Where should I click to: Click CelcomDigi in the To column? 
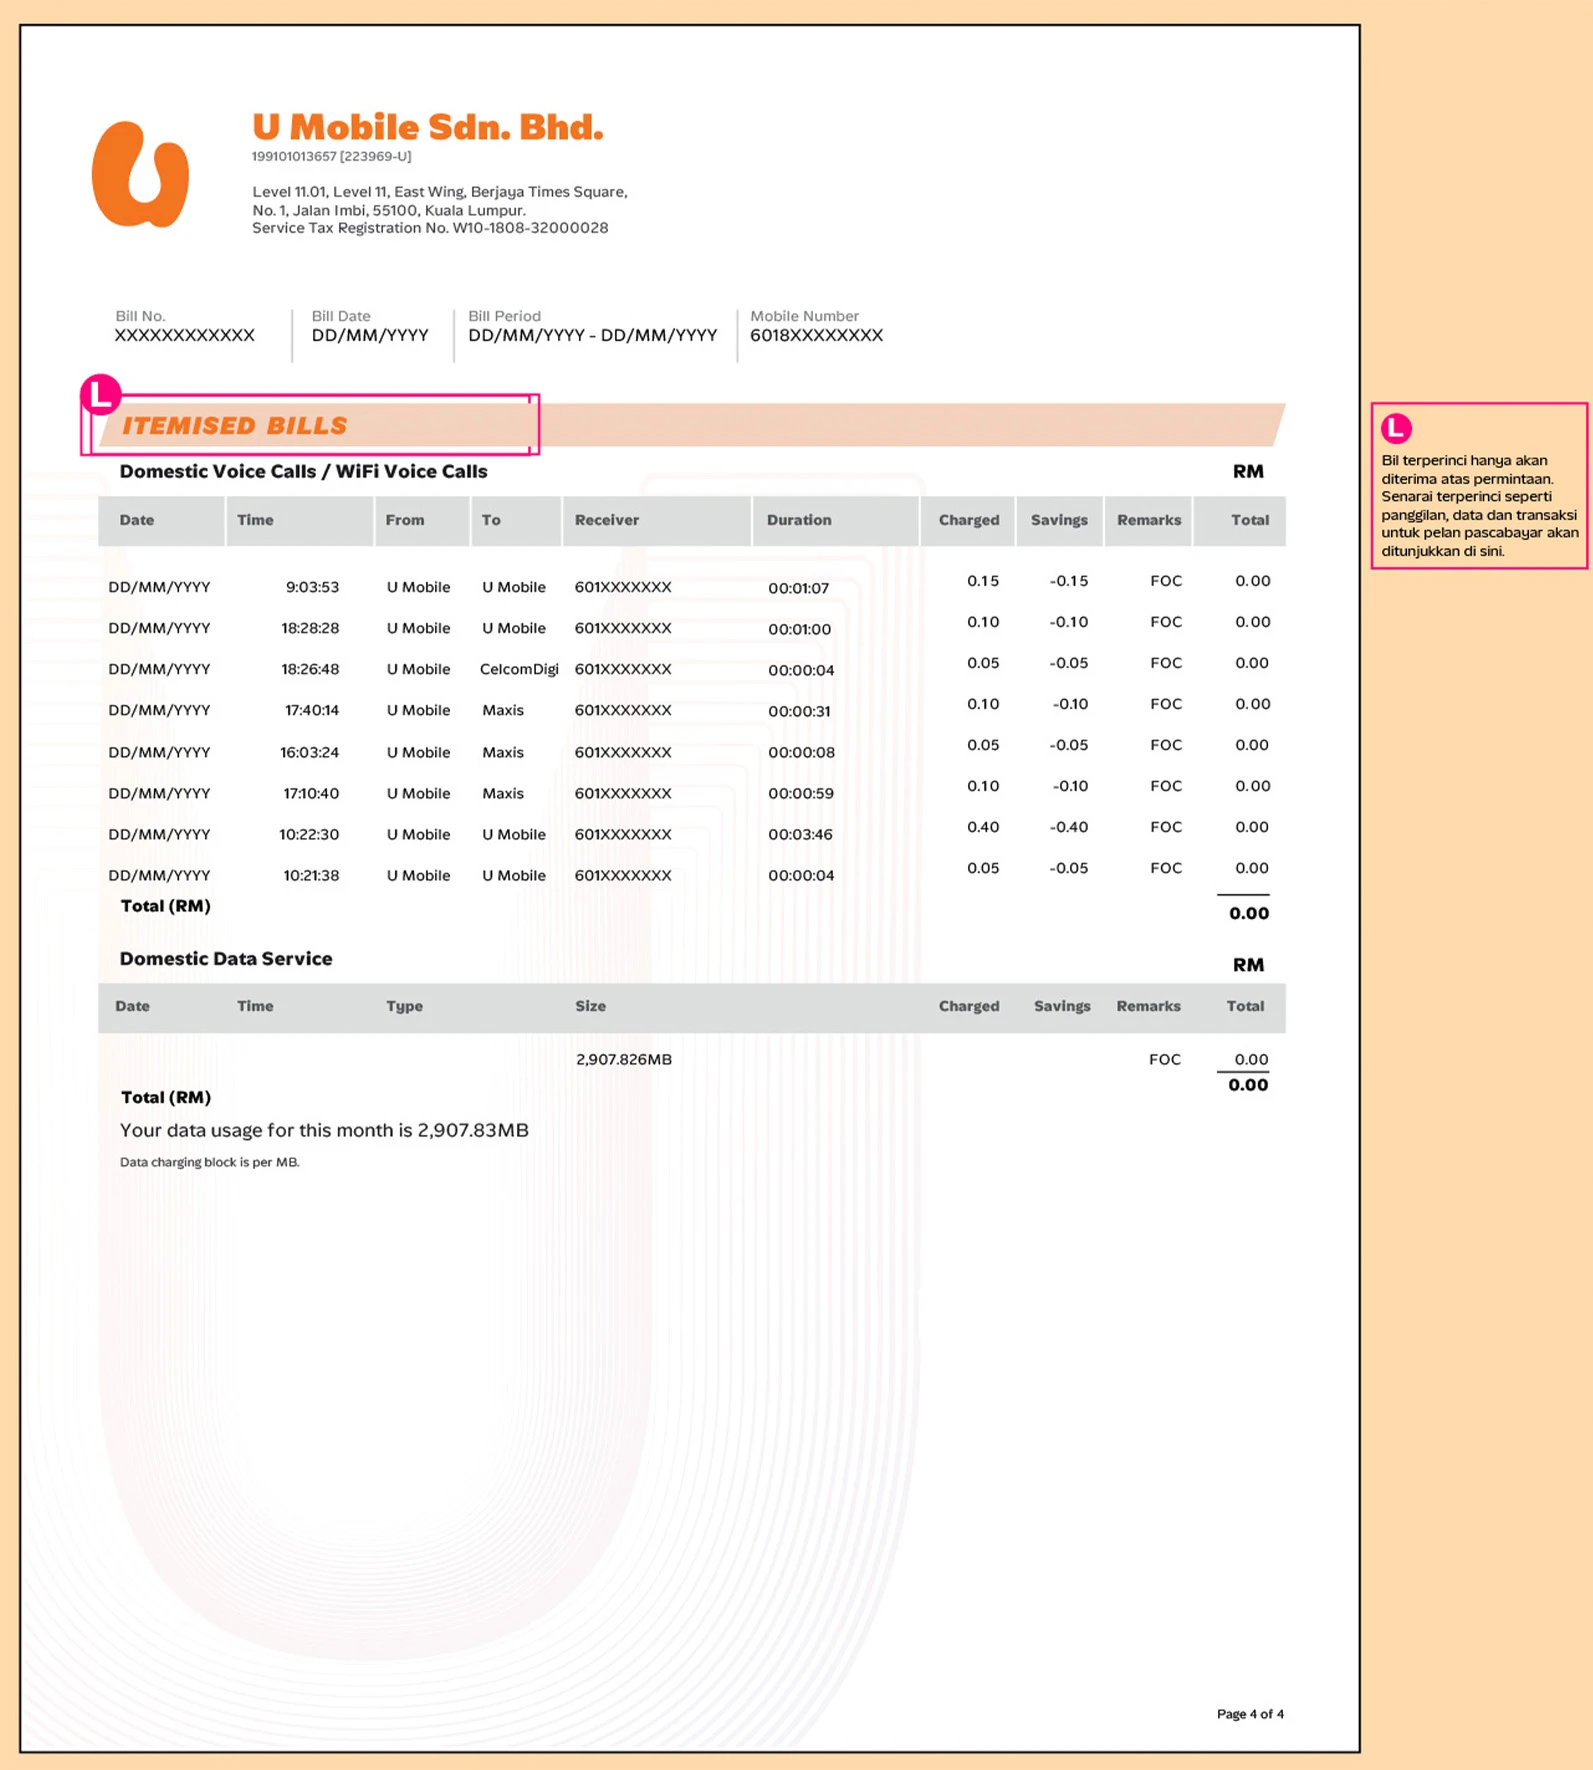pos(519,669)
